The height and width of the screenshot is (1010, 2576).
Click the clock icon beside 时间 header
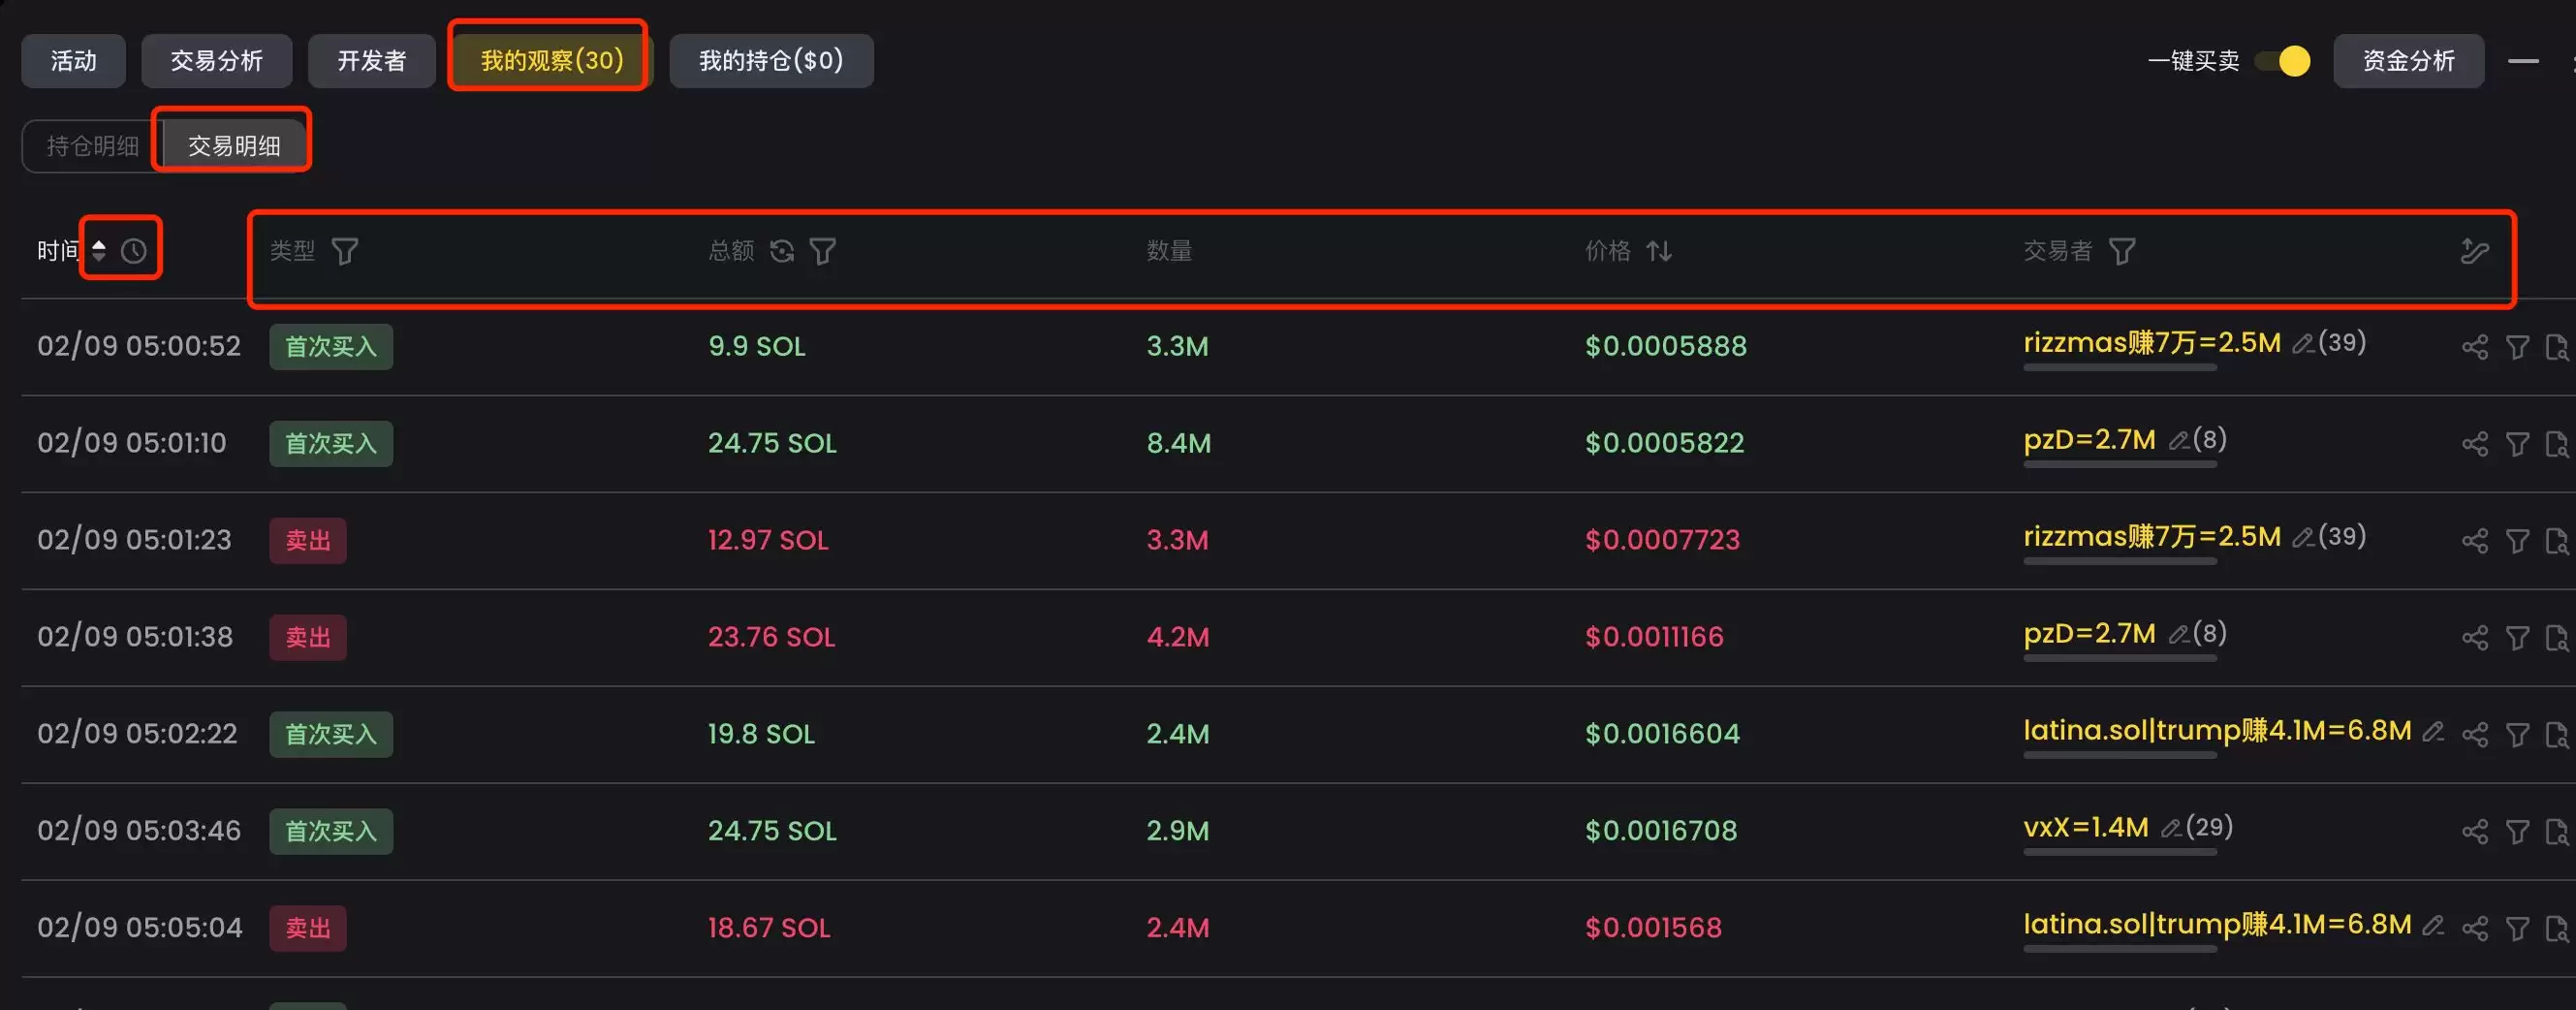(133, 251)
